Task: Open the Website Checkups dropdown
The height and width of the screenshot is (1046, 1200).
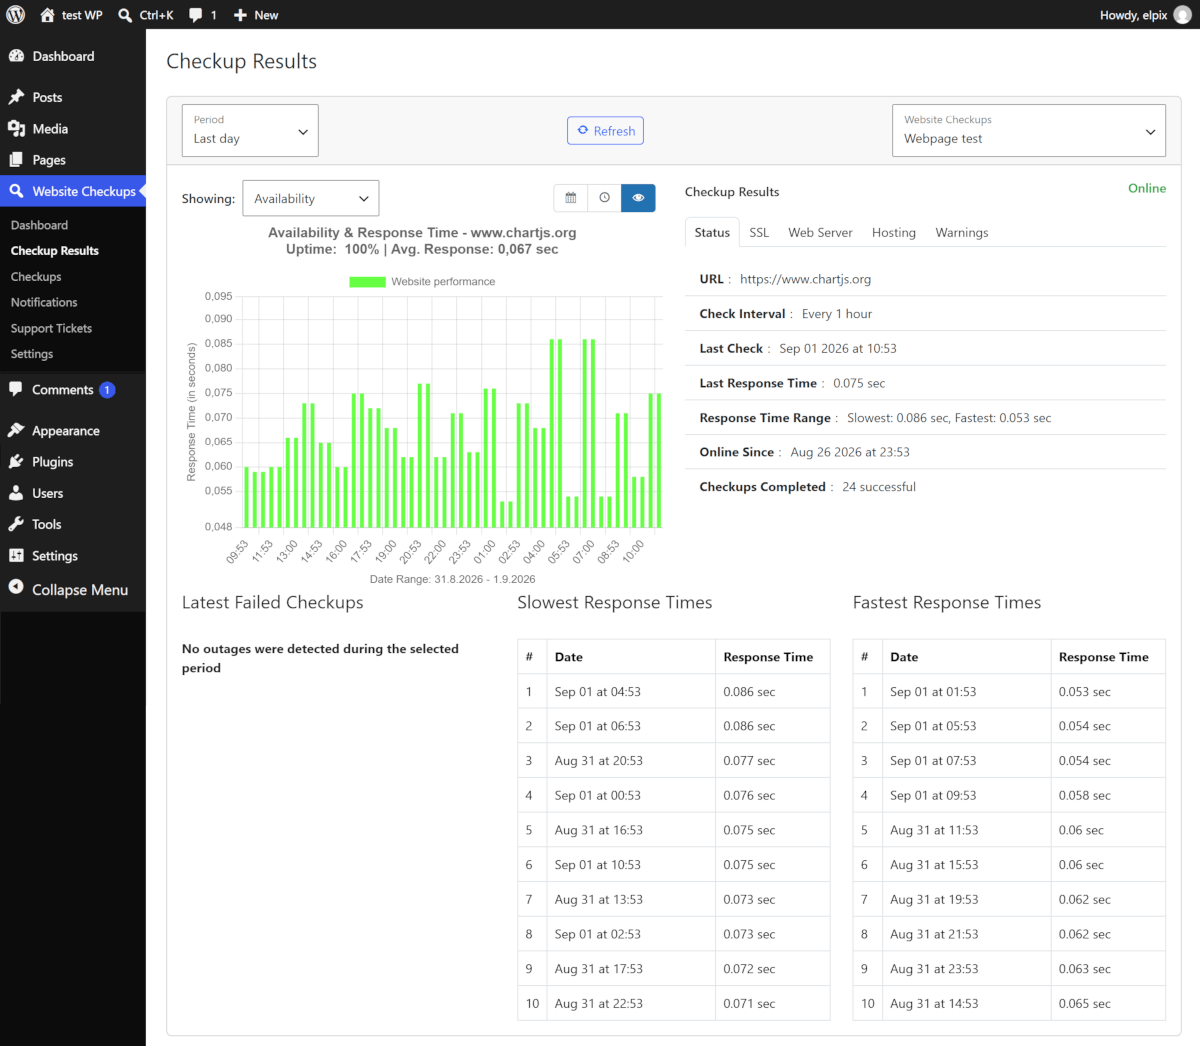Action: pos(1029,131)
